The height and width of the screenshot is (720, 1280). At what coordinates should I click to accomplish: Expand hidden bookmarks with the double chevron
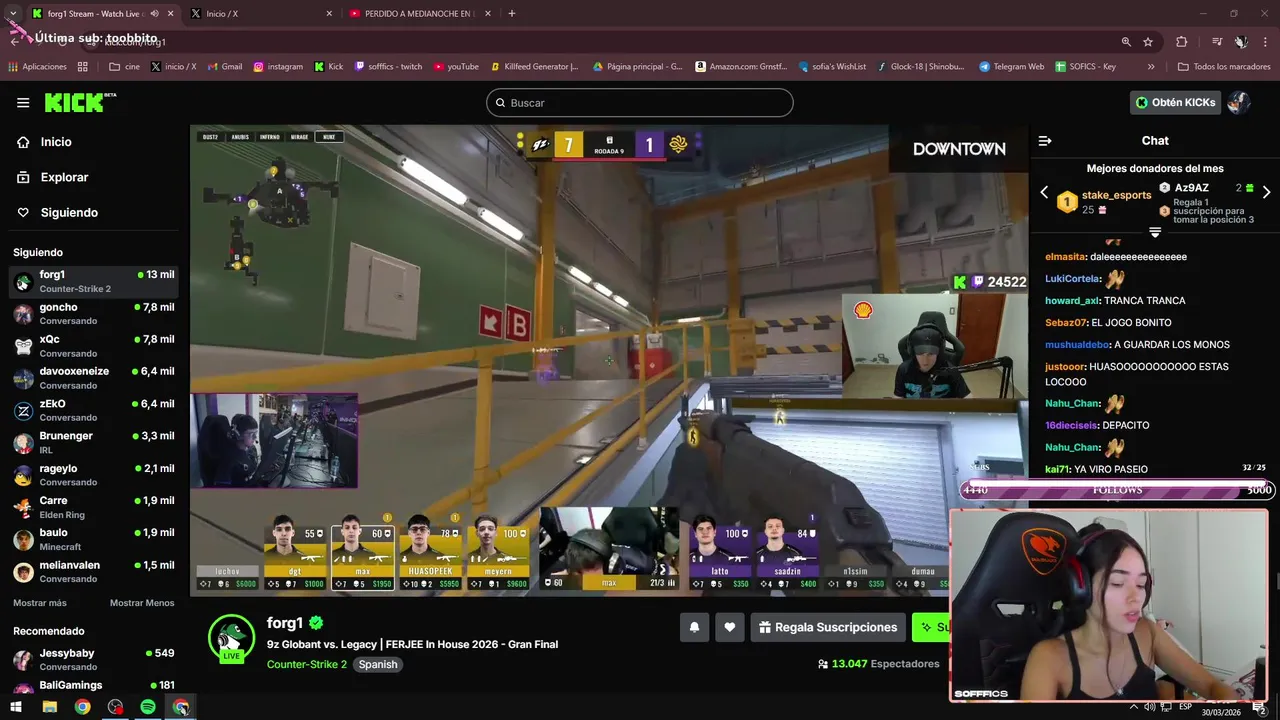pos(1151,67)
